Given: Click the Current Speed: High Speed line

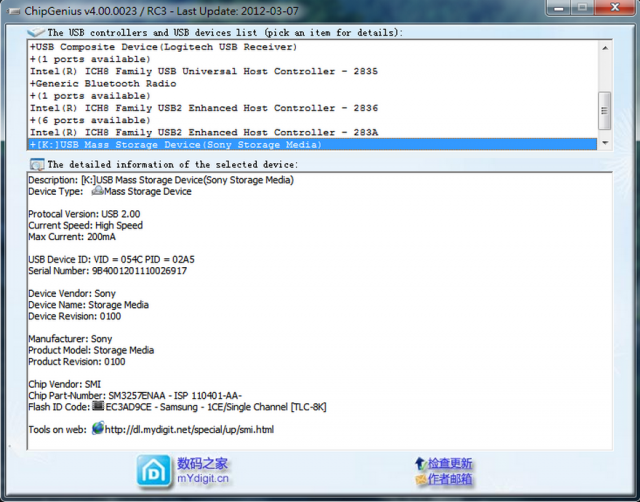Looking at the screenshot, I should pos(85,225).
